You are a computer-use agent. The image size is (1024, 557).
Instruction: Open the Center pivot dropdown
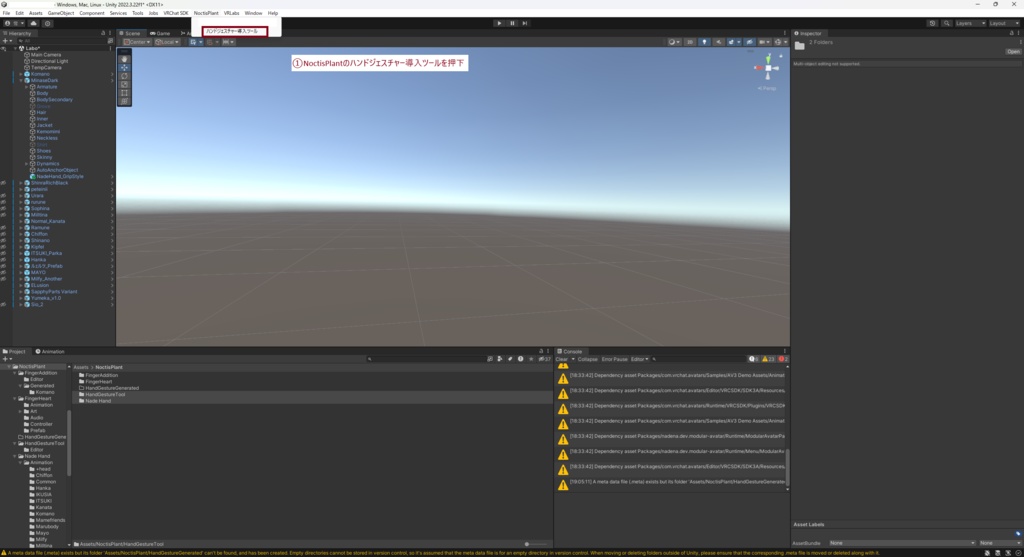(x=137, y=42)
